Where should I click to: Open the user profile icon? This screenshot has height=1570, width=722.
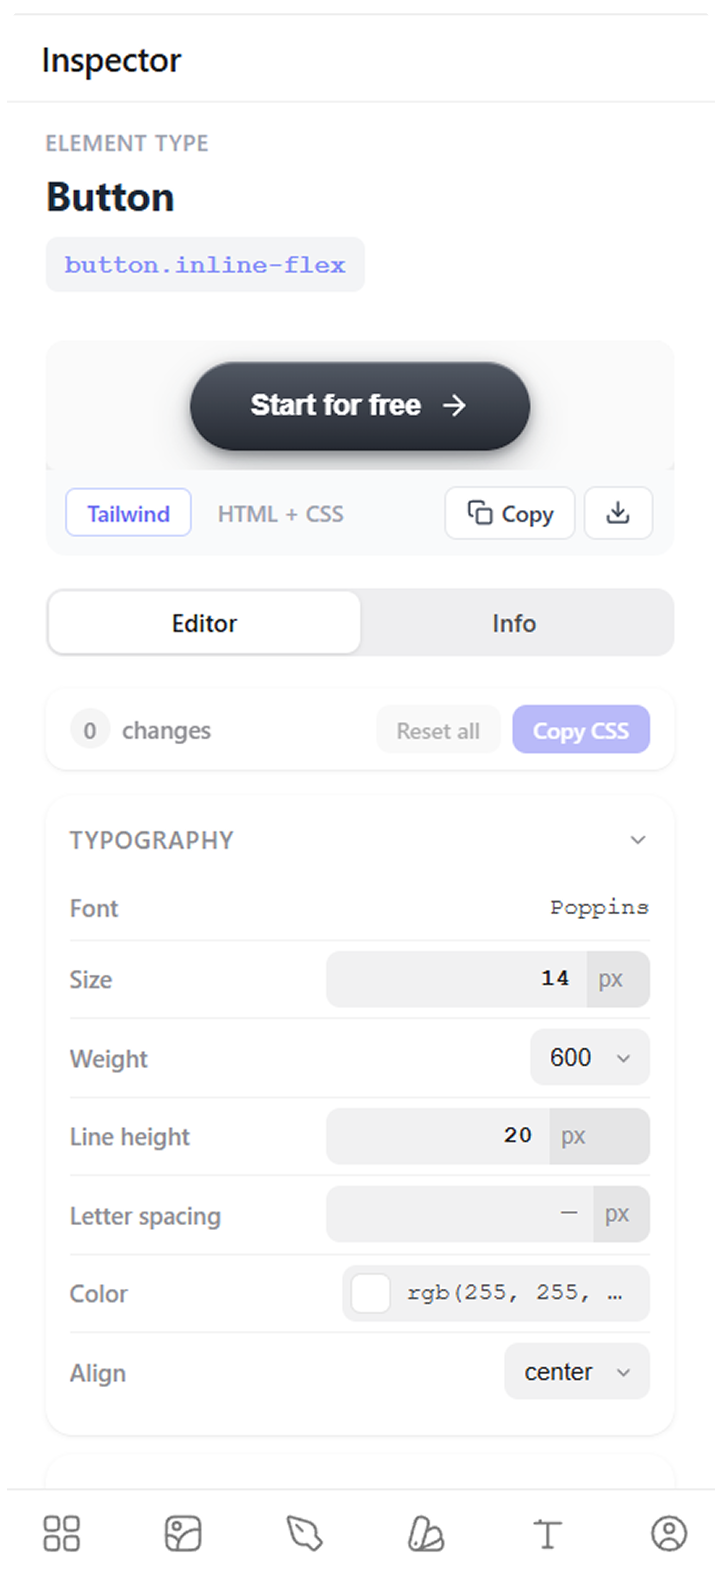669,1533
